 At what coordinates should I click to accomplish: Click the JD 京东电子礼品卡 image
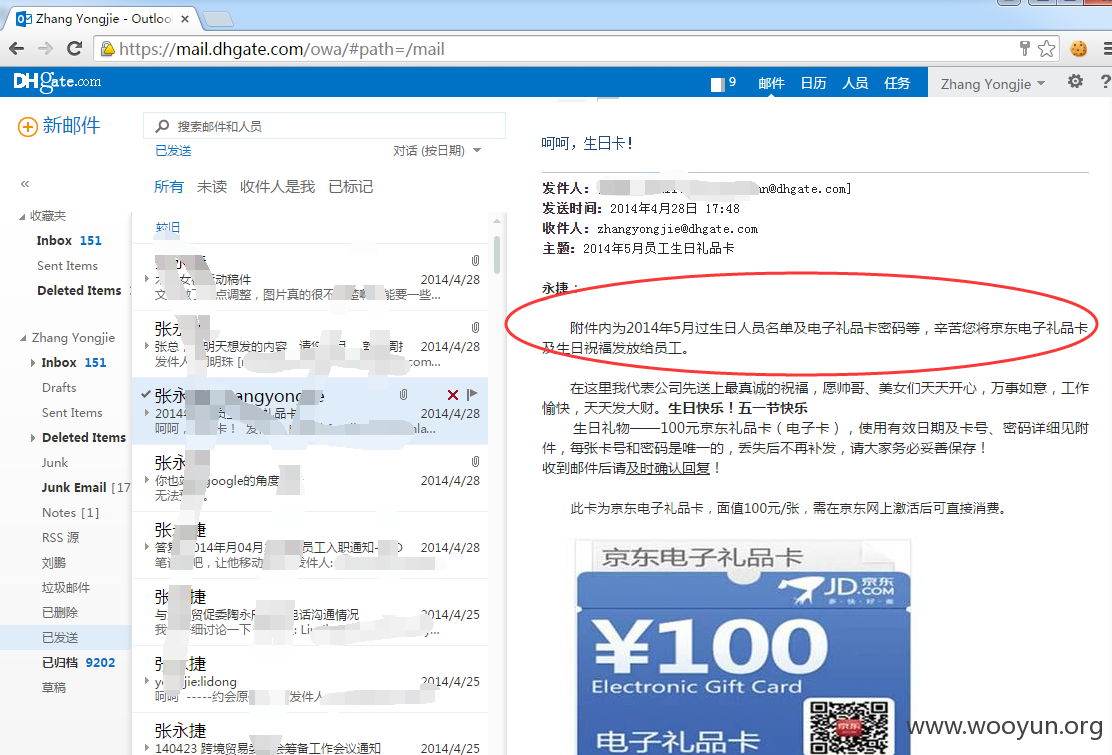tap(743, 647)
